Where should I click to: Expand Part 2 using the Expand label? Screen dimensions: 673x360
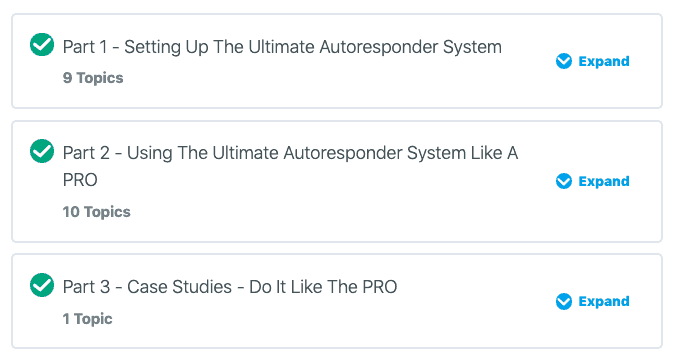(604, 181)
